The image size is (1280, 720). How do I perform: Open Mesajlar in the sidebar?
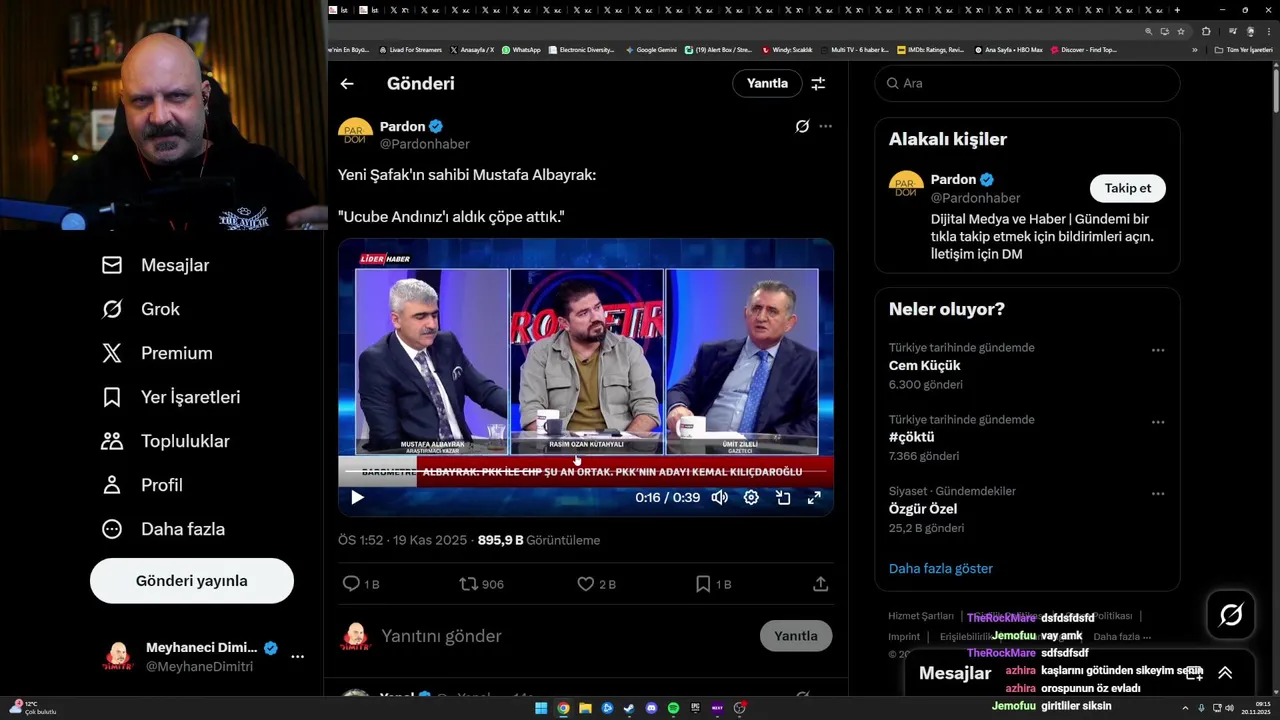tap(155, 265)
